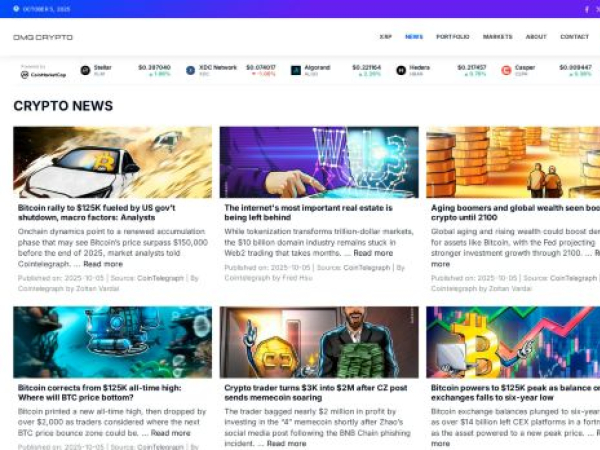Go to the CONTACT page
The image size is (600, 450).
(x=574, y=37)
